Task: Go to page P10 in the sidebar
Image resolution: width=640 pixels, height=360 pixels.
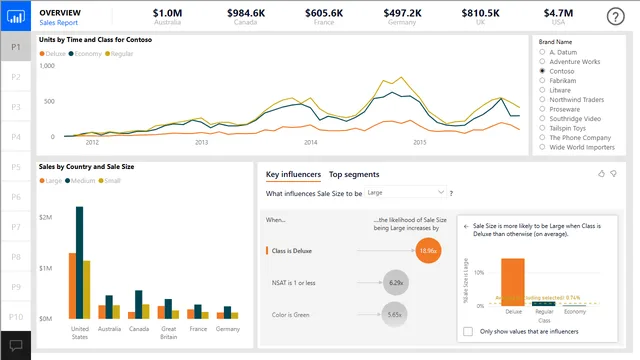Action: 16,317
